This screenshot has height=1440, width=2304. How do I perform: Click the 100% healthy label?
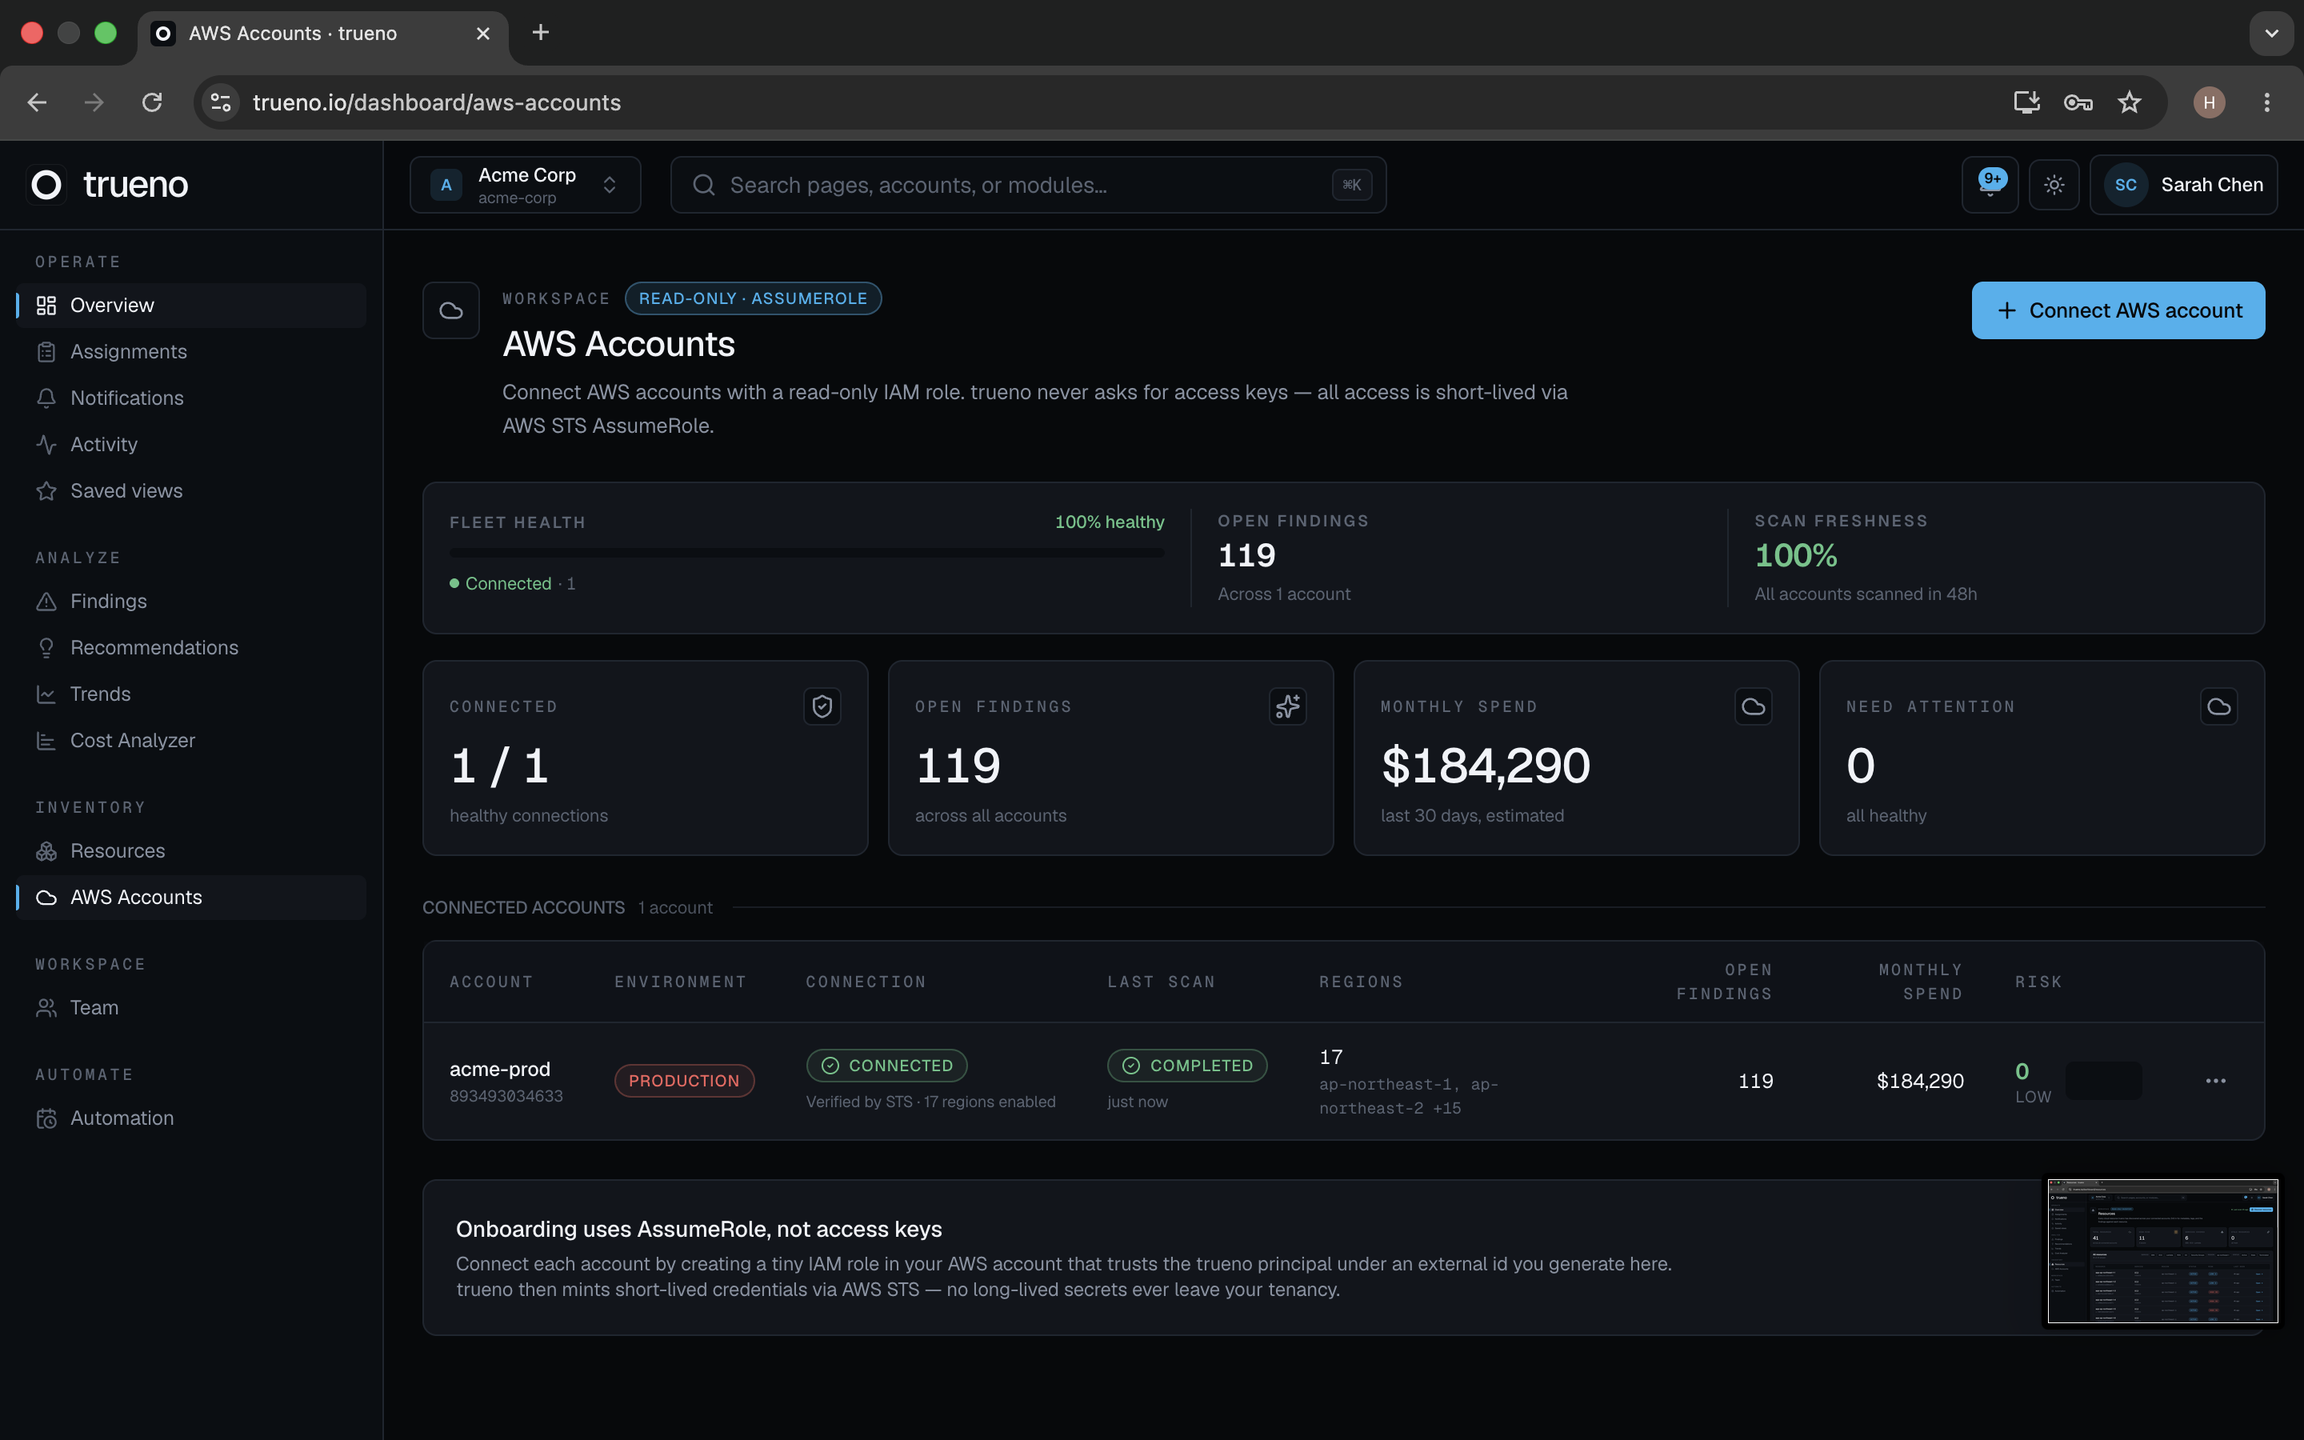tap(1110, 523)
